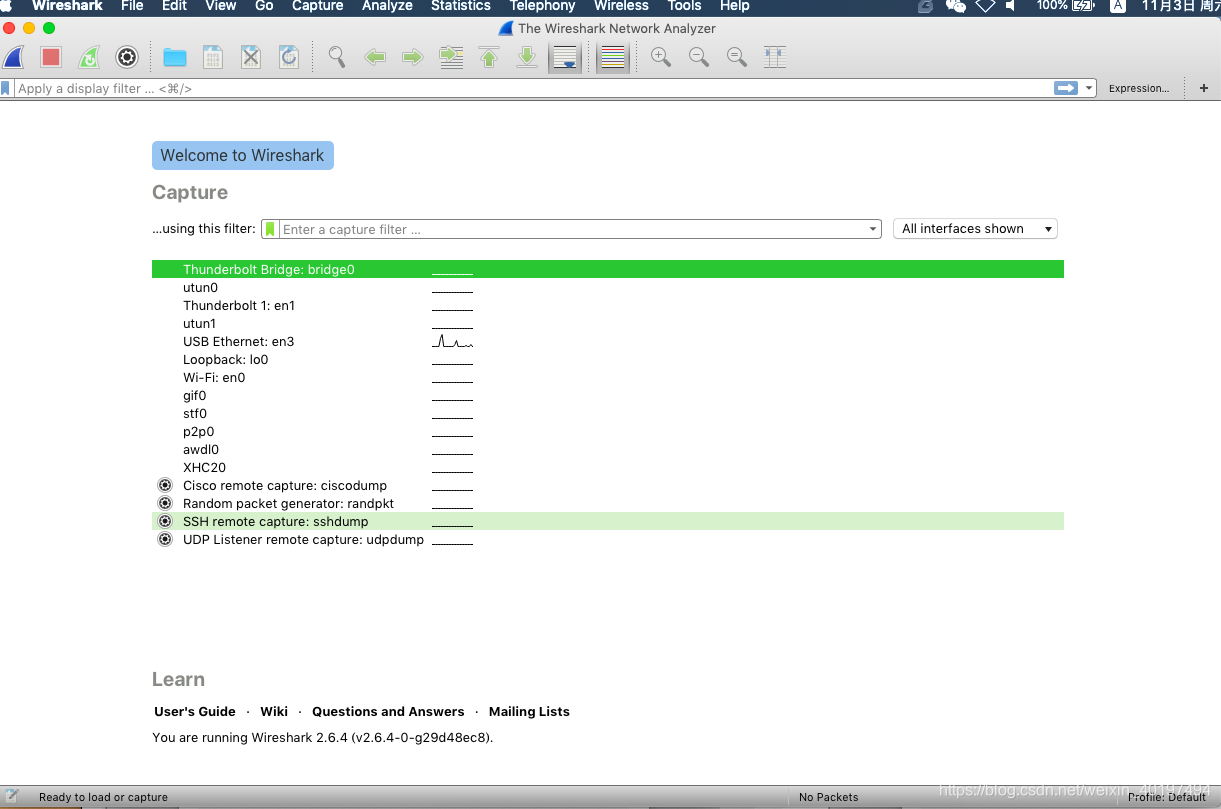Select Thunderbolt Bridge: bridge0 interface
This screenshot has height=809, width=1221.
[608, 269]
